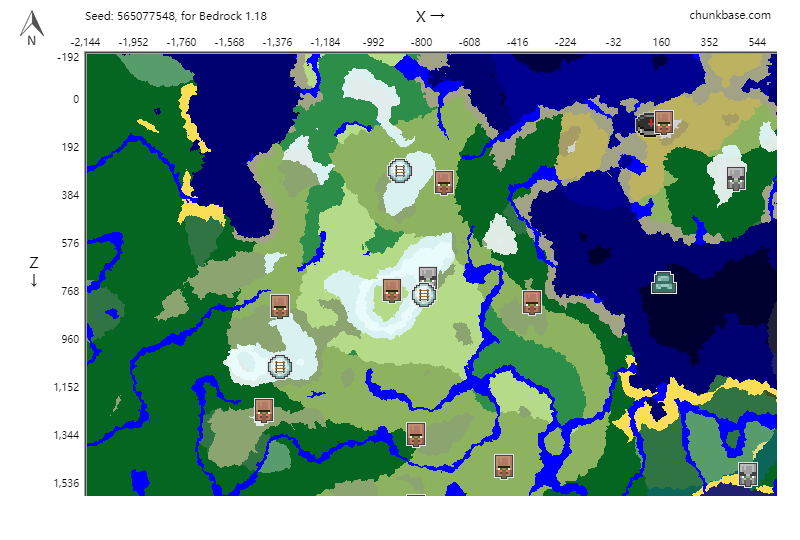Click the Z-axis tick label '768'
Screen dimensions: 800x540
[x=70, y=291]
